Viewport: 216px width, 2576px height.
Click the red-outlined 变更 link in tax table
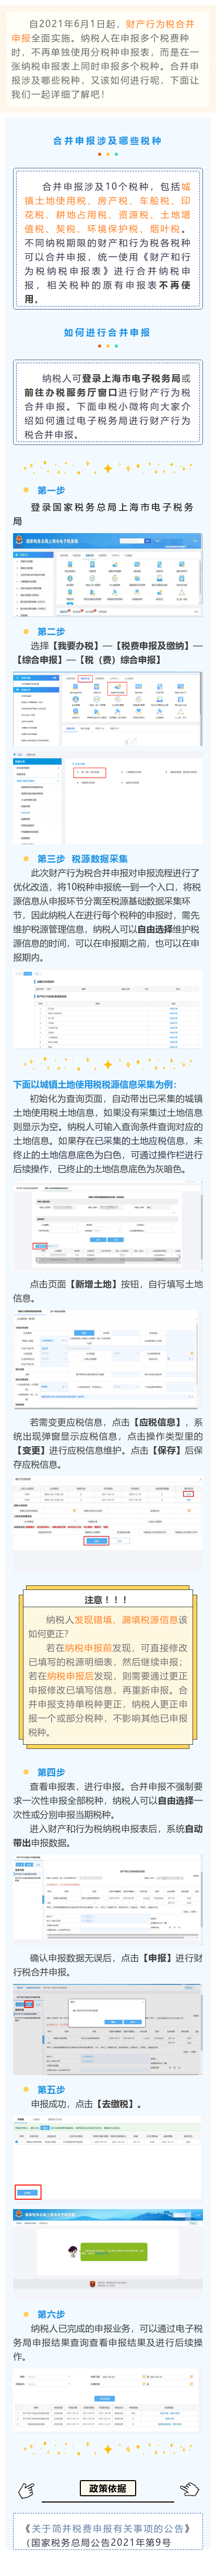click(x=189, y=1494)
